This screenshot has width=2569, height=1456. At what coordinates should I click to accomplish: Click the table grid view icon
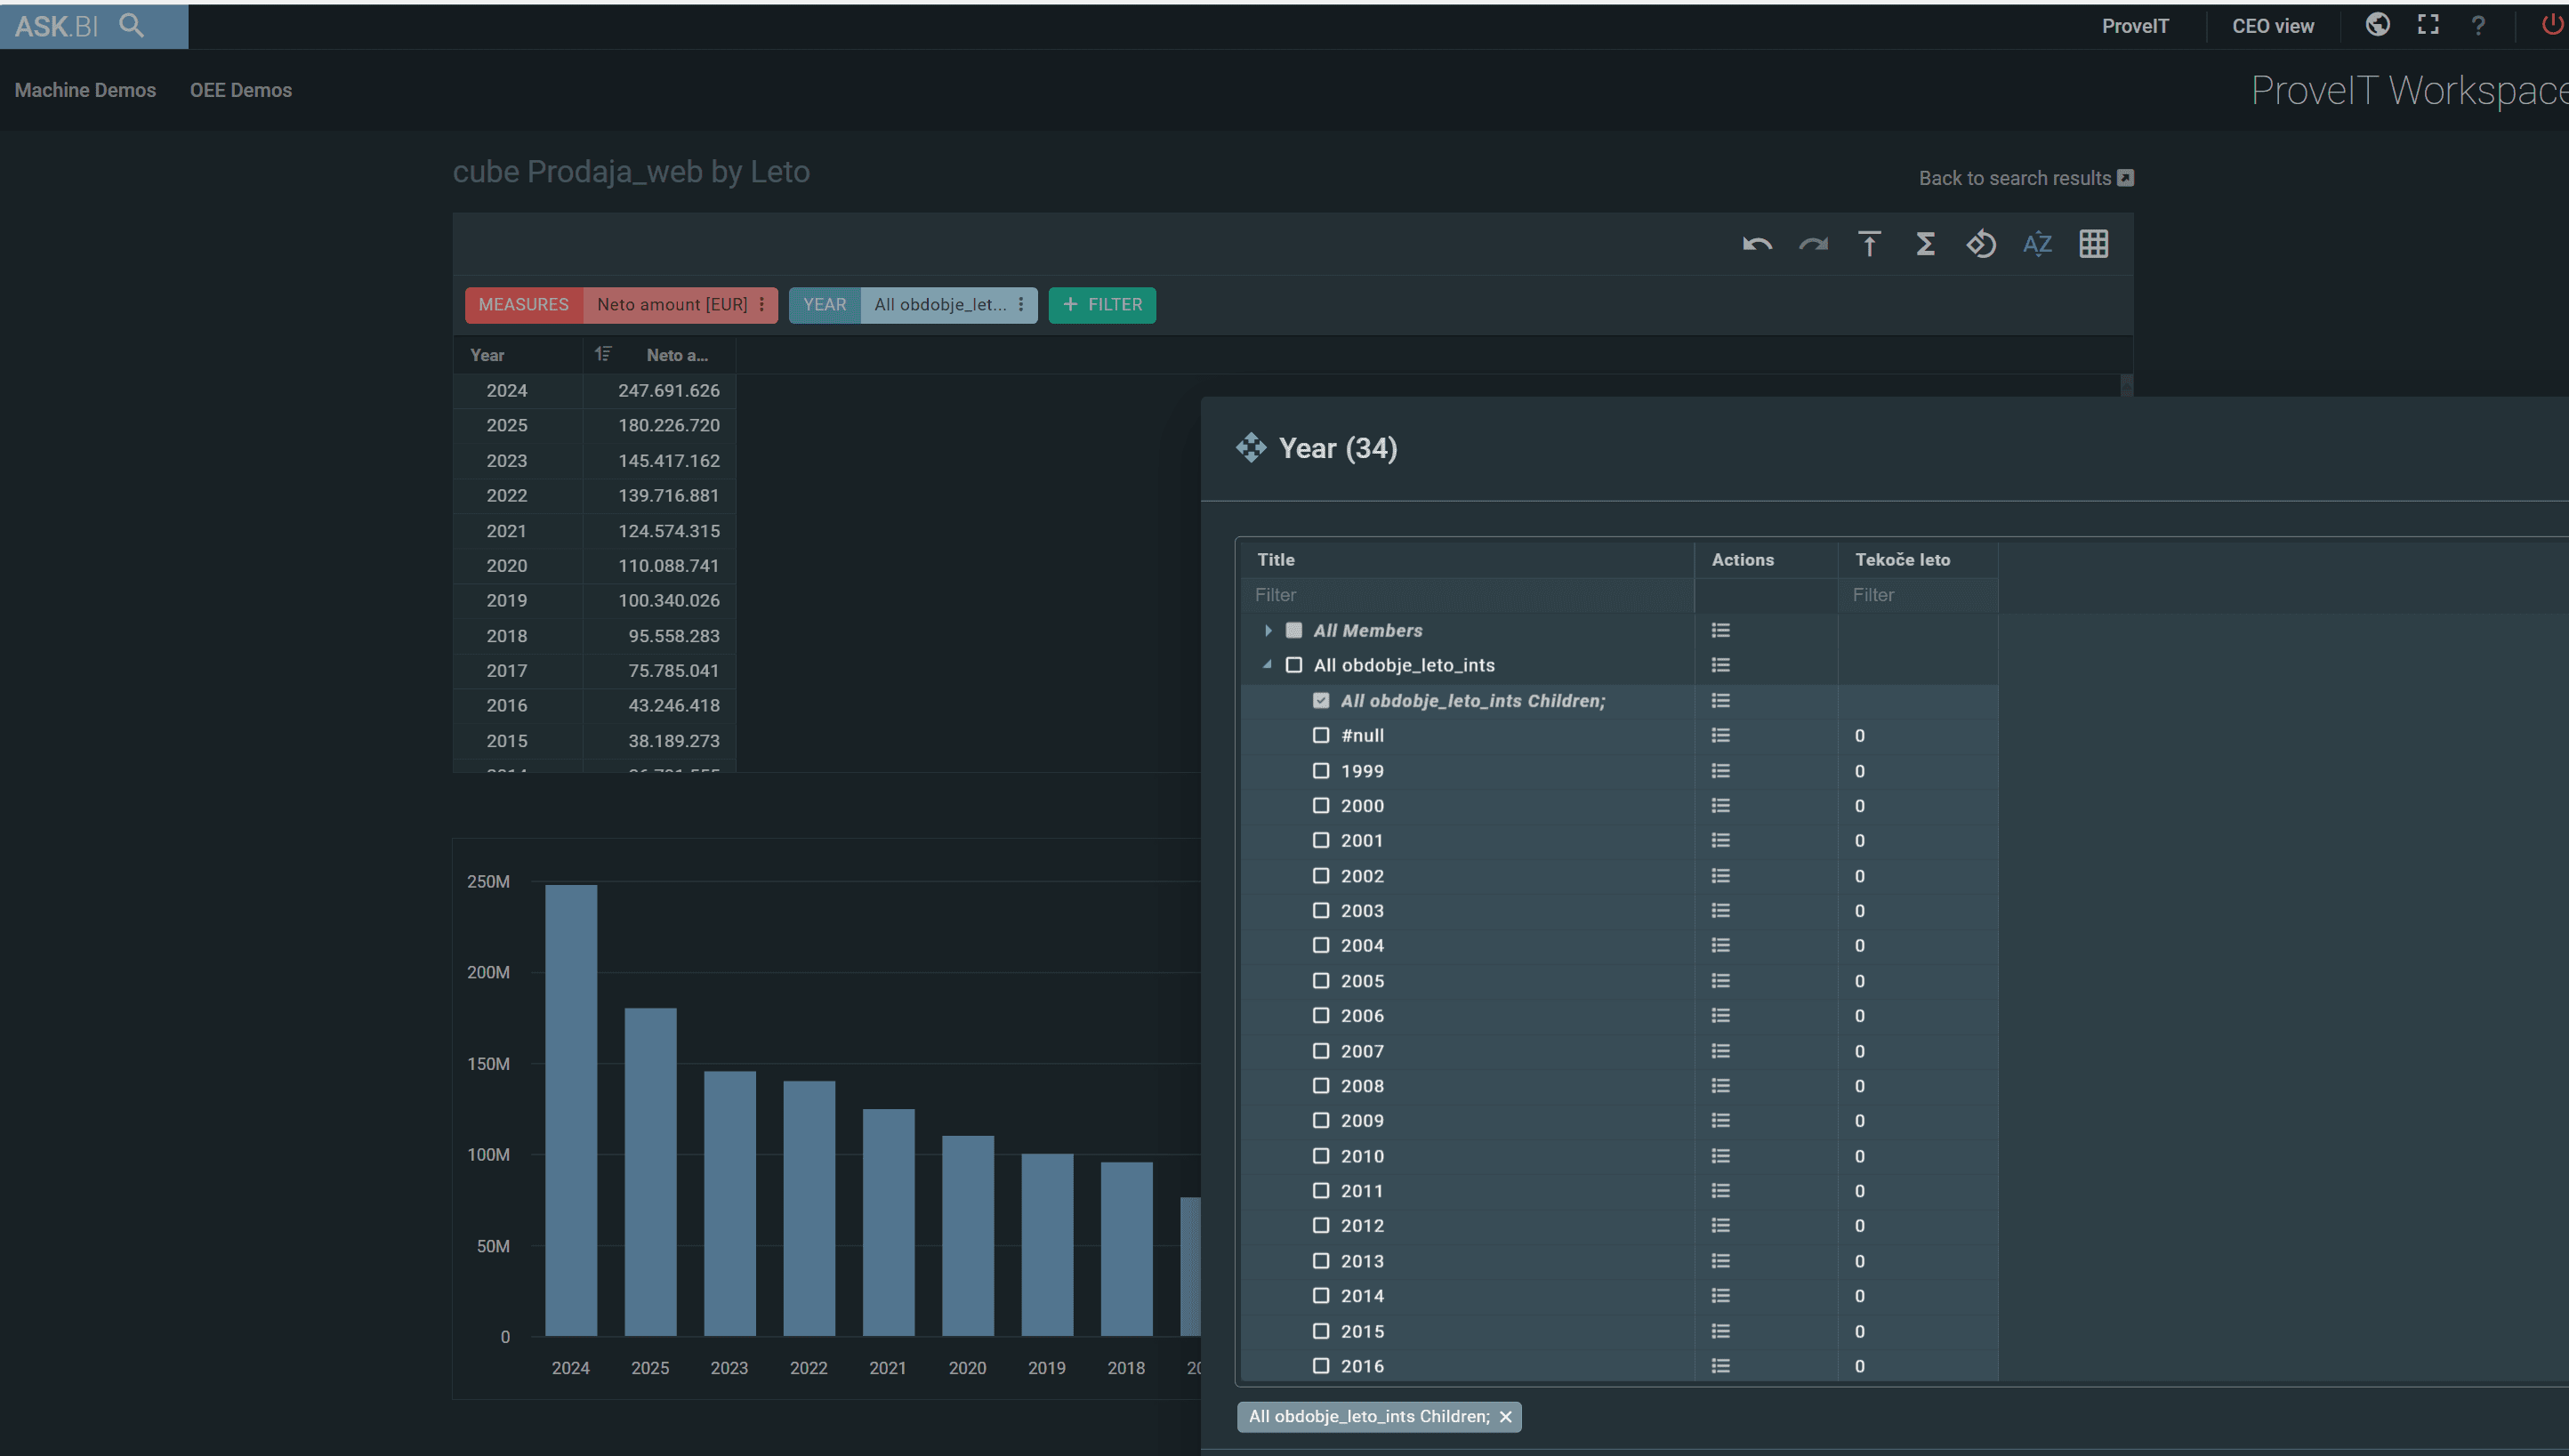[2093, 244]
